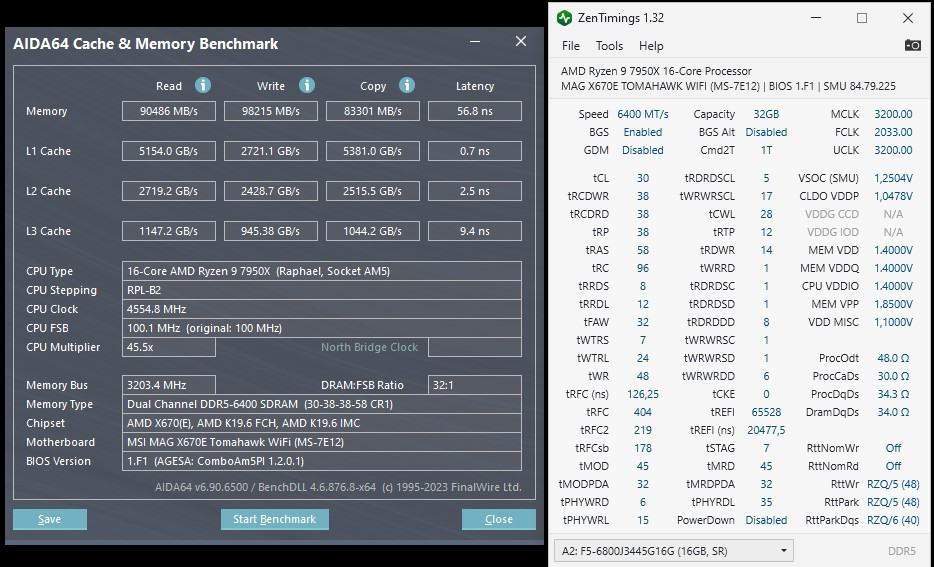Viewport: 934px width, 567px height.
Task: Click the CPU Type field
Action: point(322,271)
